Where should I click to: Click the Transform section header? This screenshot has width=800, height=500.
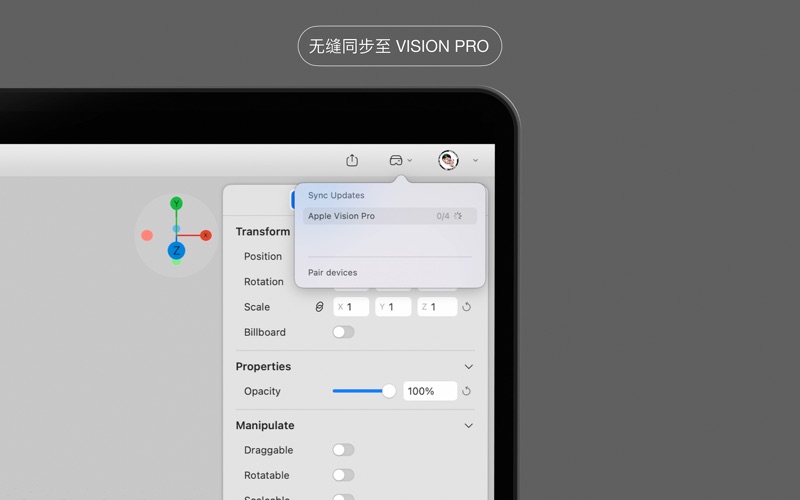263,232
